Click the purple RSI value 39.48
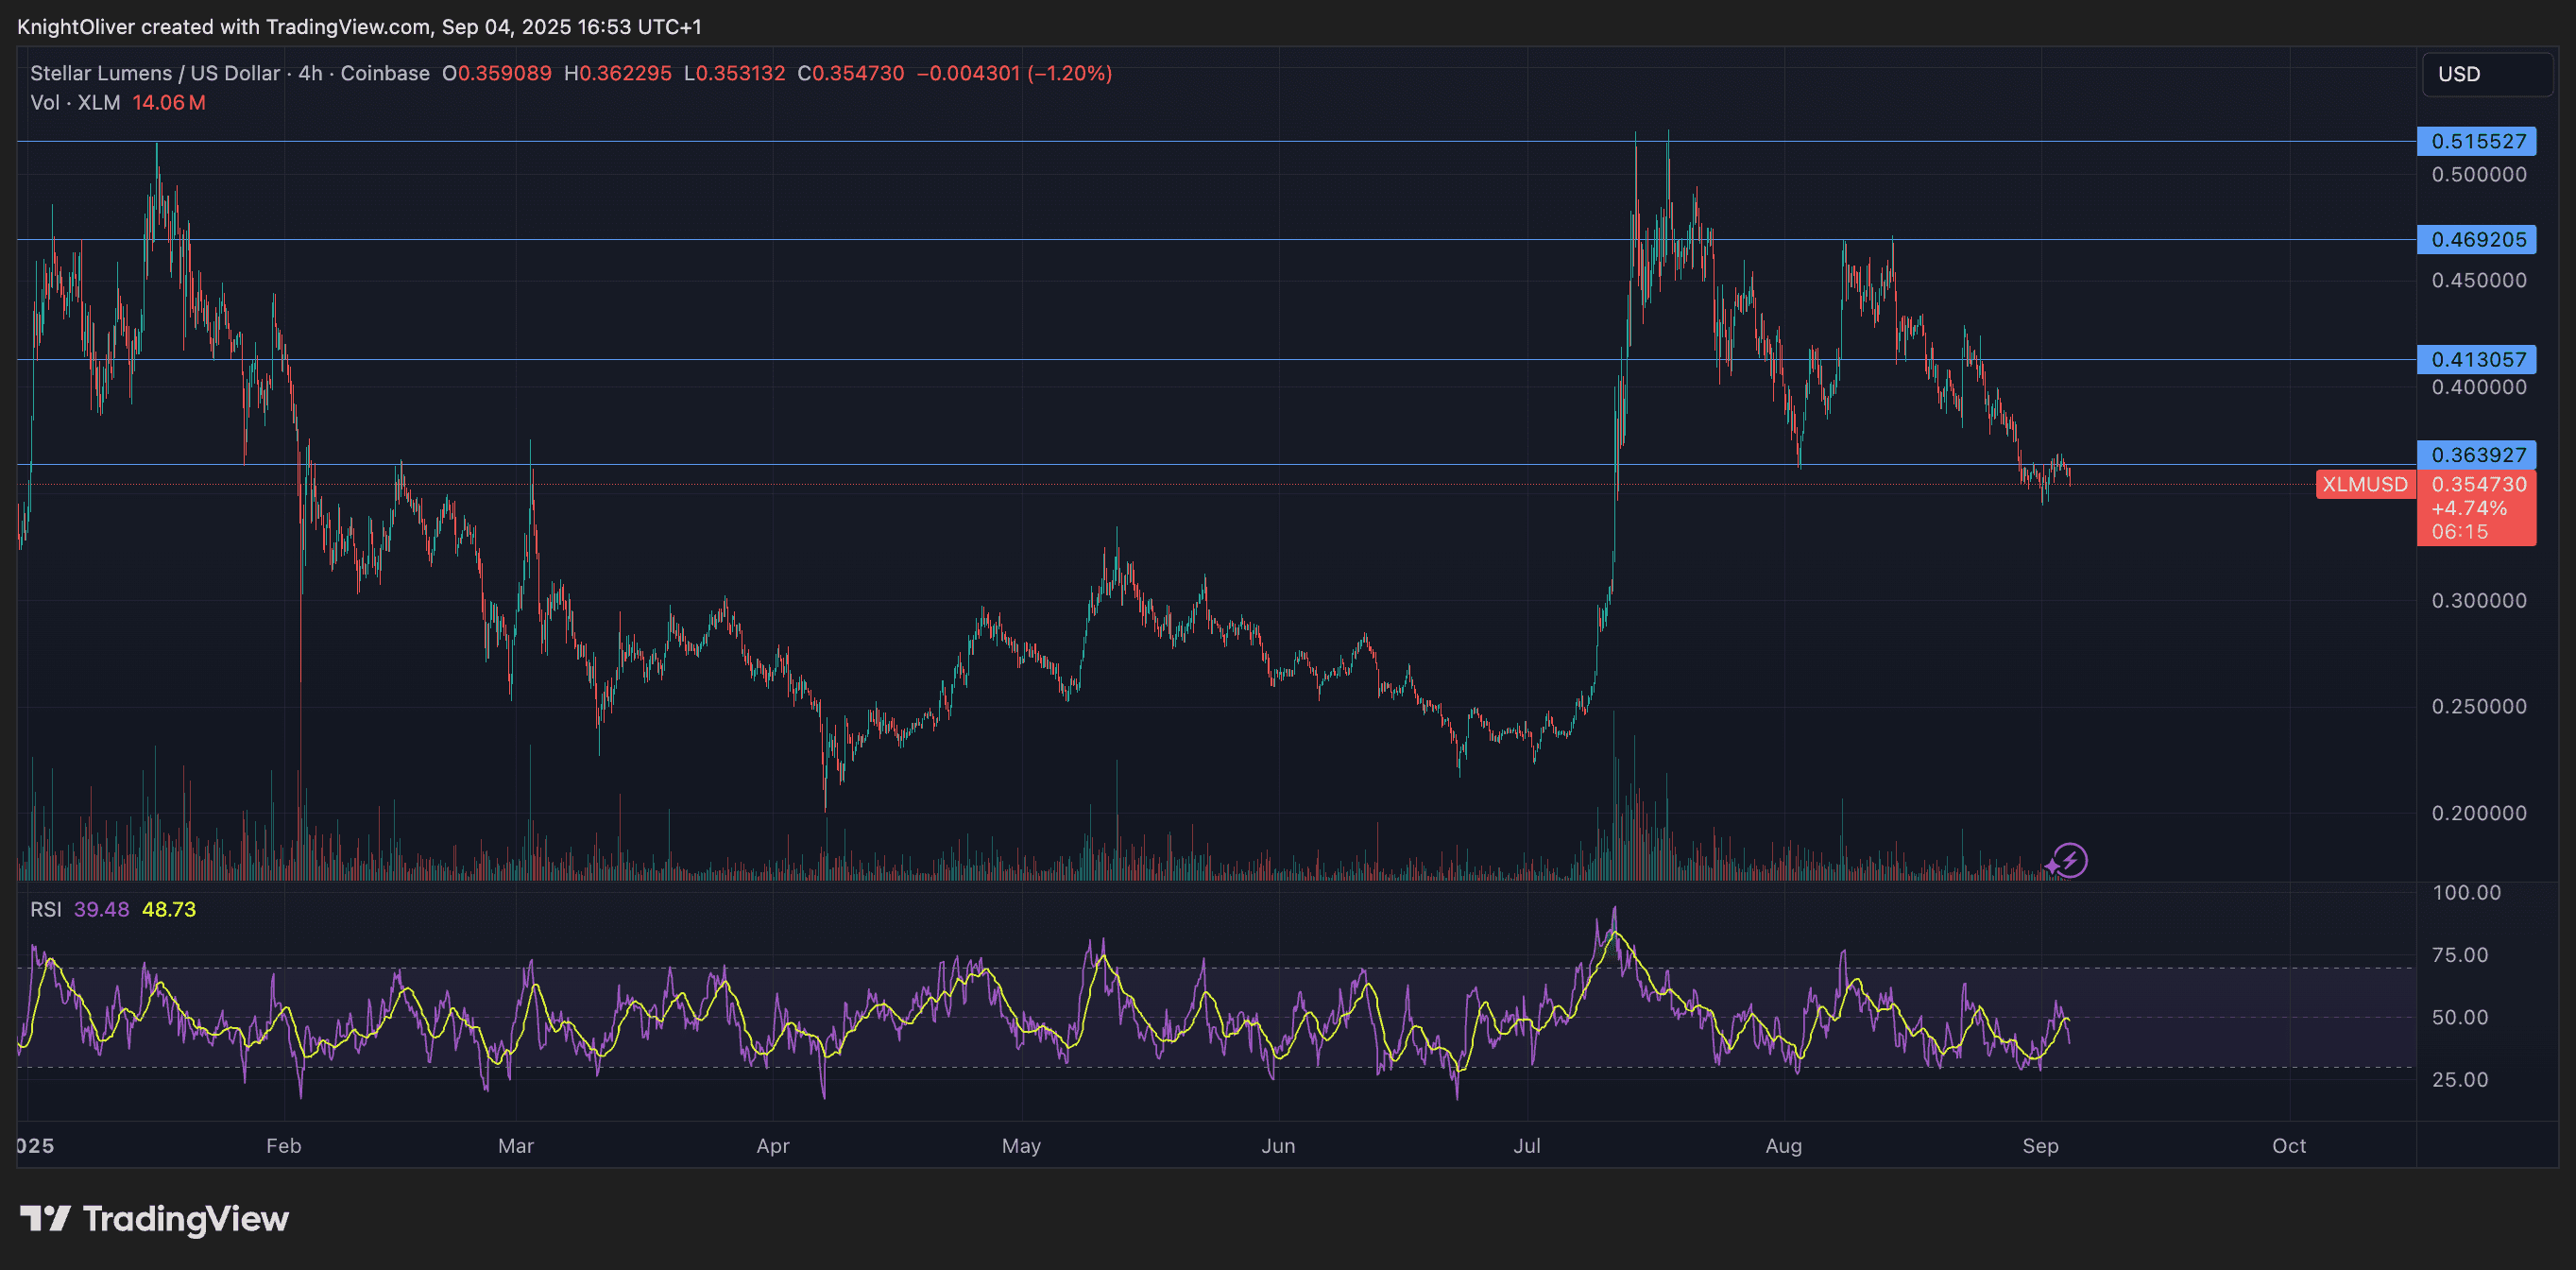The image size is (2576, 1270). pos(101,909)
